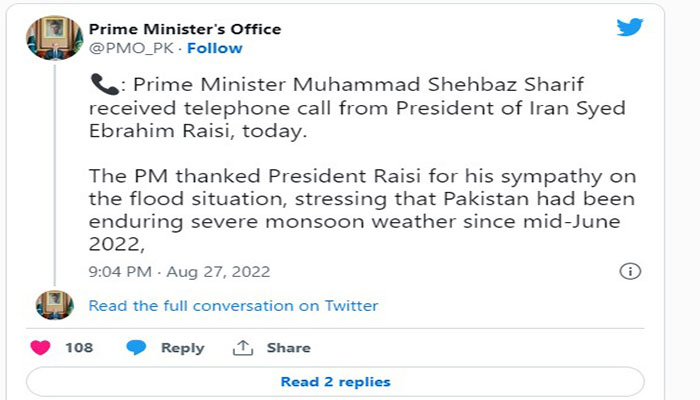Click the 108 likes count

79,348
